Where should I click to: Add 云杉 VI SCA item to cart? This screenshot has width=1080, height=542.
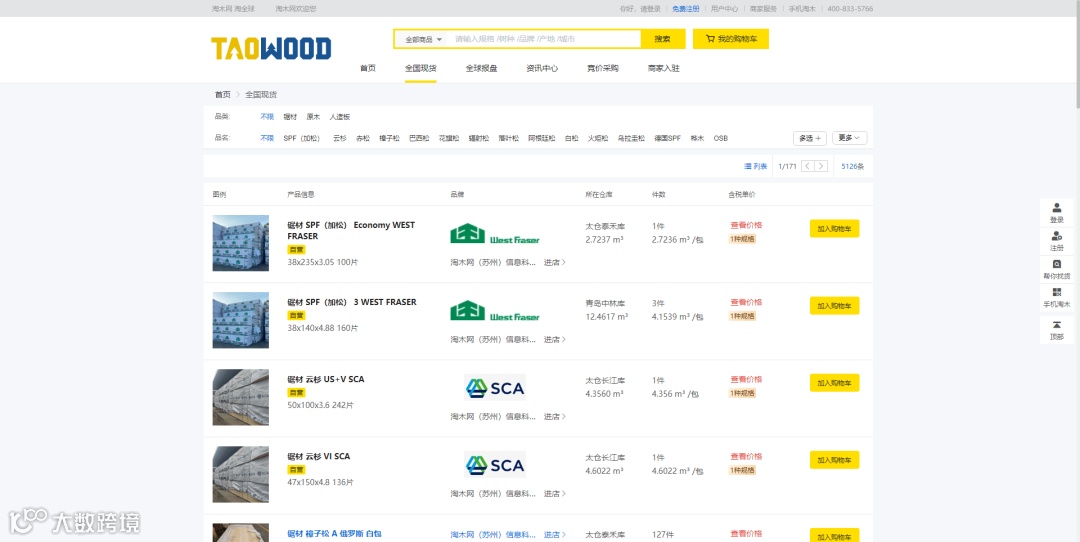834,460
